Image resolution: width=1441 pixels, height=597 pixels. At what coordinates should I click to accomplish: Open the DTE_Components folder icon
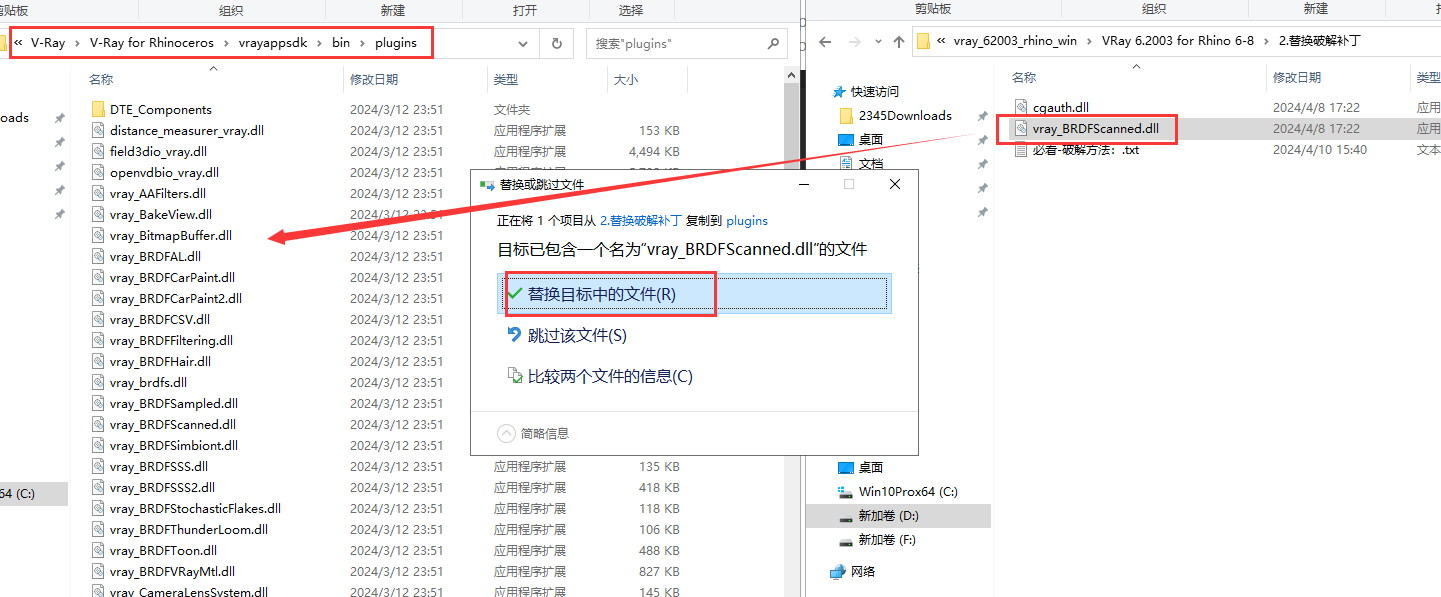tap(98, 109)
